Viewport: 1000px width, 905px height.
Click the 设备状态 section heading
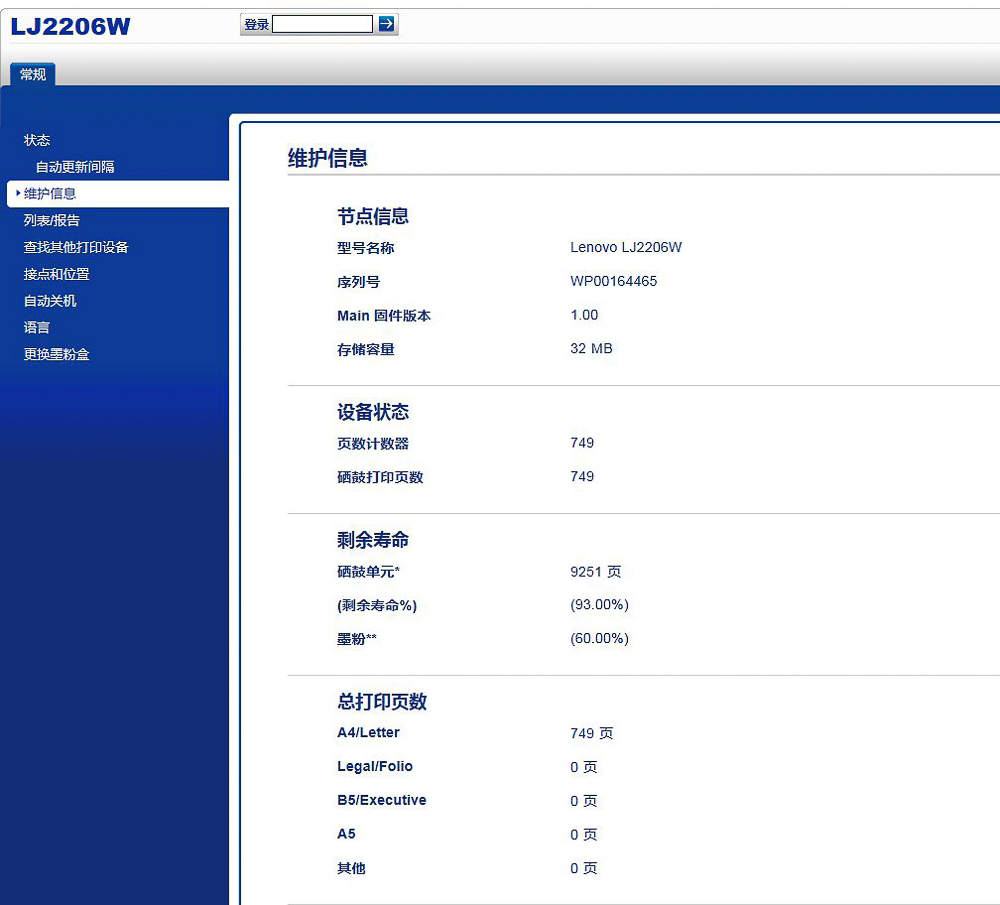tap(373, 411)
